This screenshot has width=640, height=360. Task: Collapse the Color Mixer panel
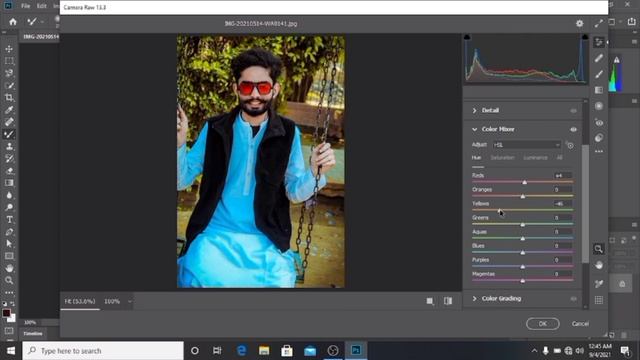click(x=474, y=129)
